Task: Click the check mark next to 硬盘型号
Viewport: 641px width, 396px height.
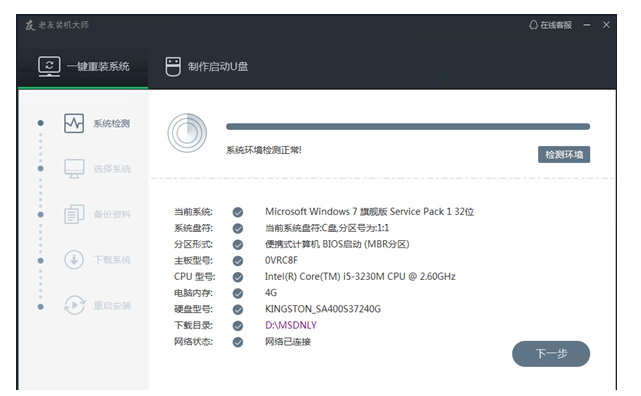Action: (238, 309)
